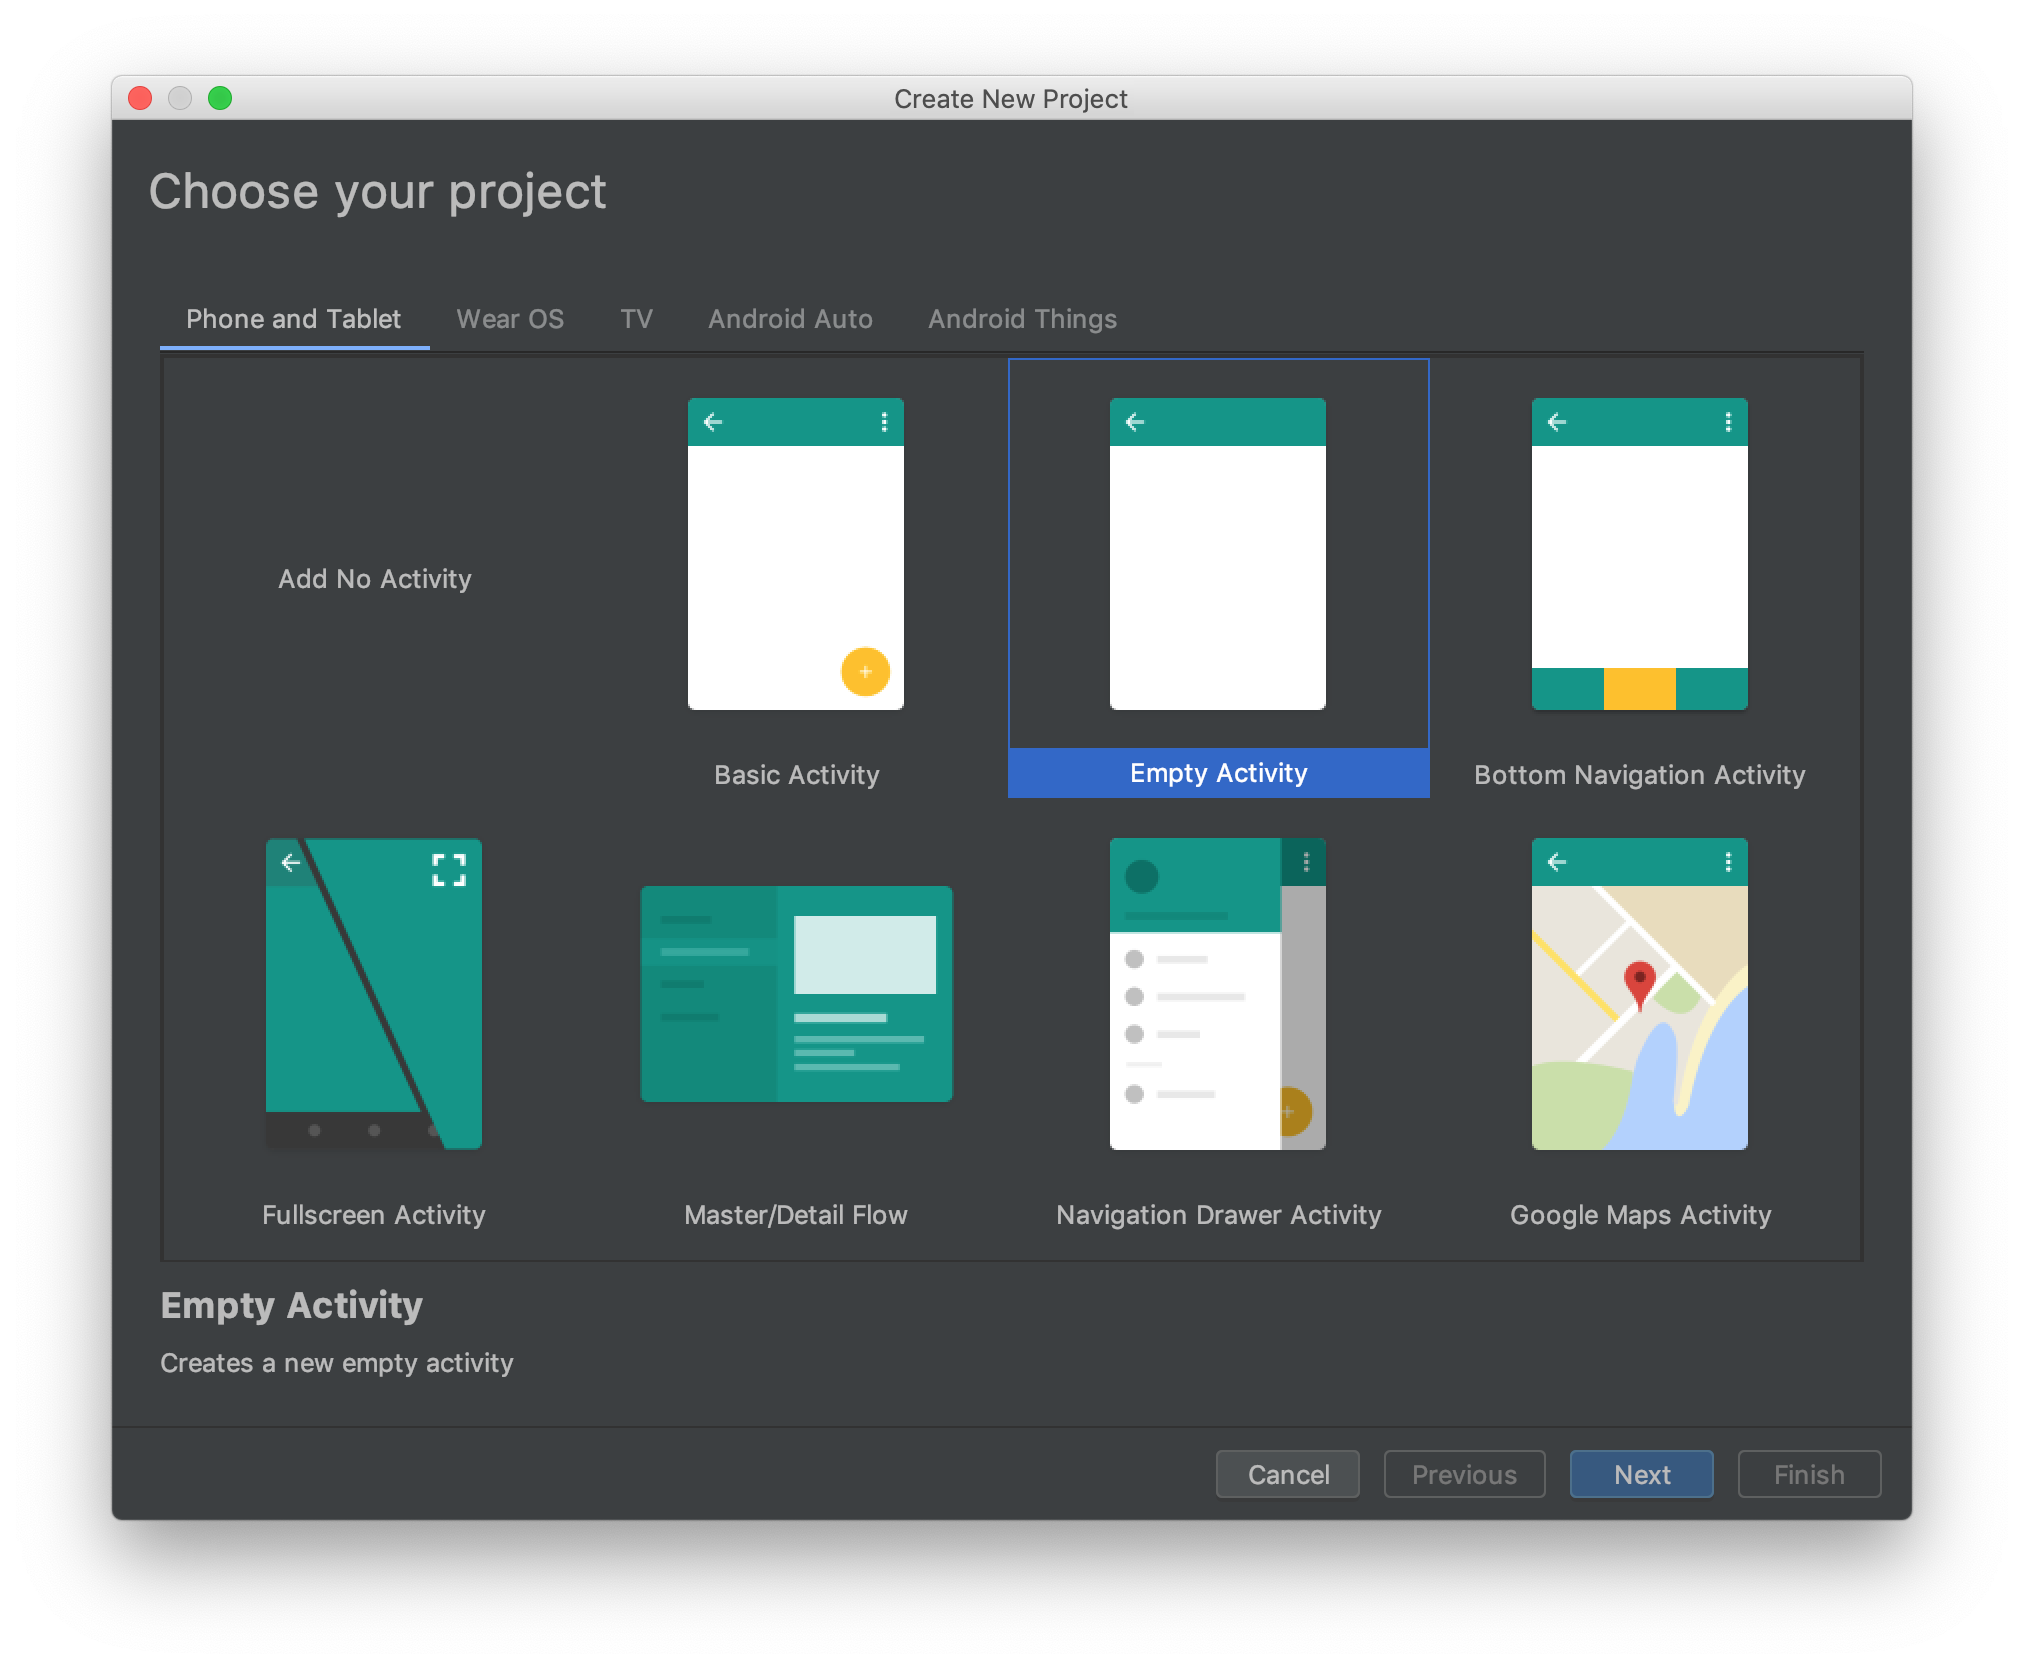Image resolution: width=2024 pixels, height=1668 pixels.
Task: Close the Create New Project window
Action: [x=140, y=98]
